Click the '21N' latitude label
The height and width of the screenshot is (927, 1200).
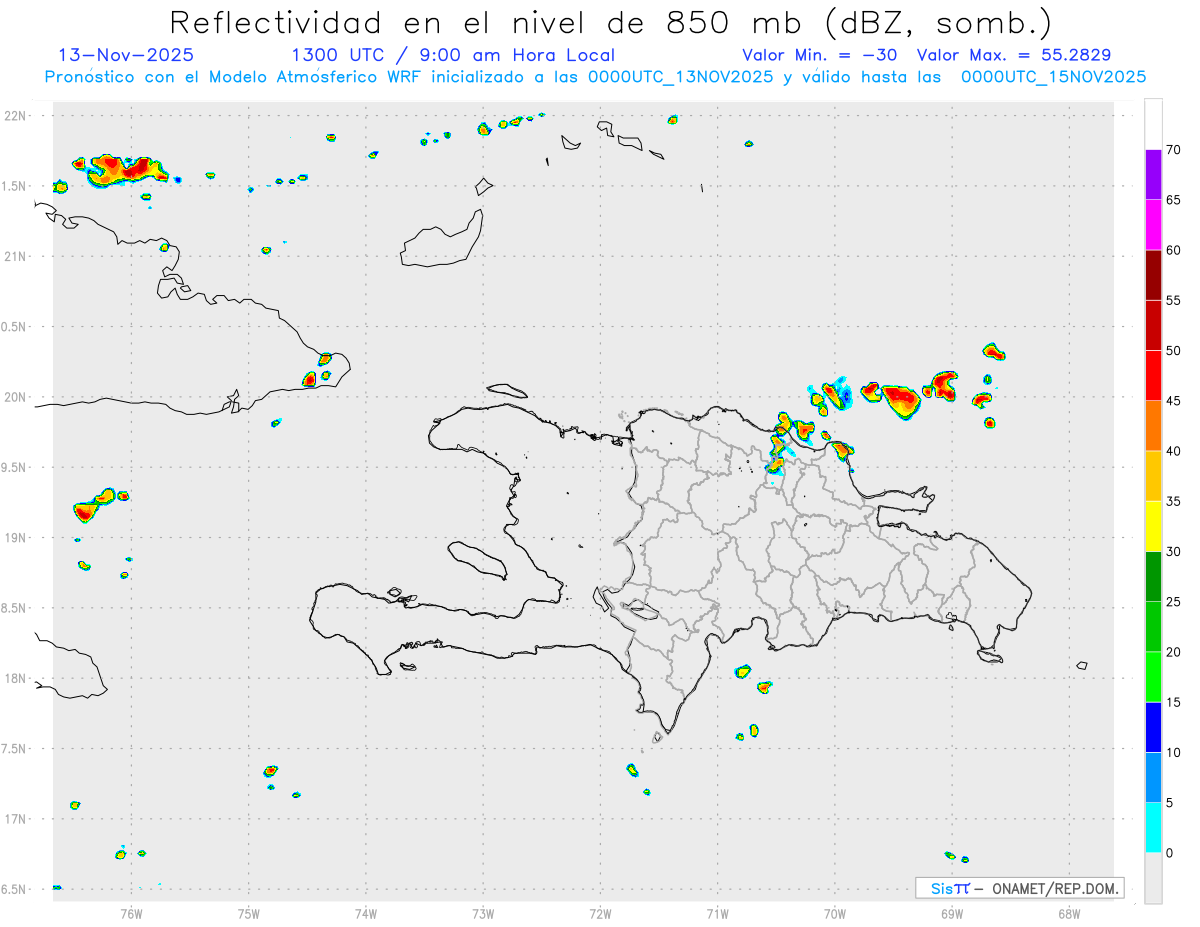click(x=17, y=256)
